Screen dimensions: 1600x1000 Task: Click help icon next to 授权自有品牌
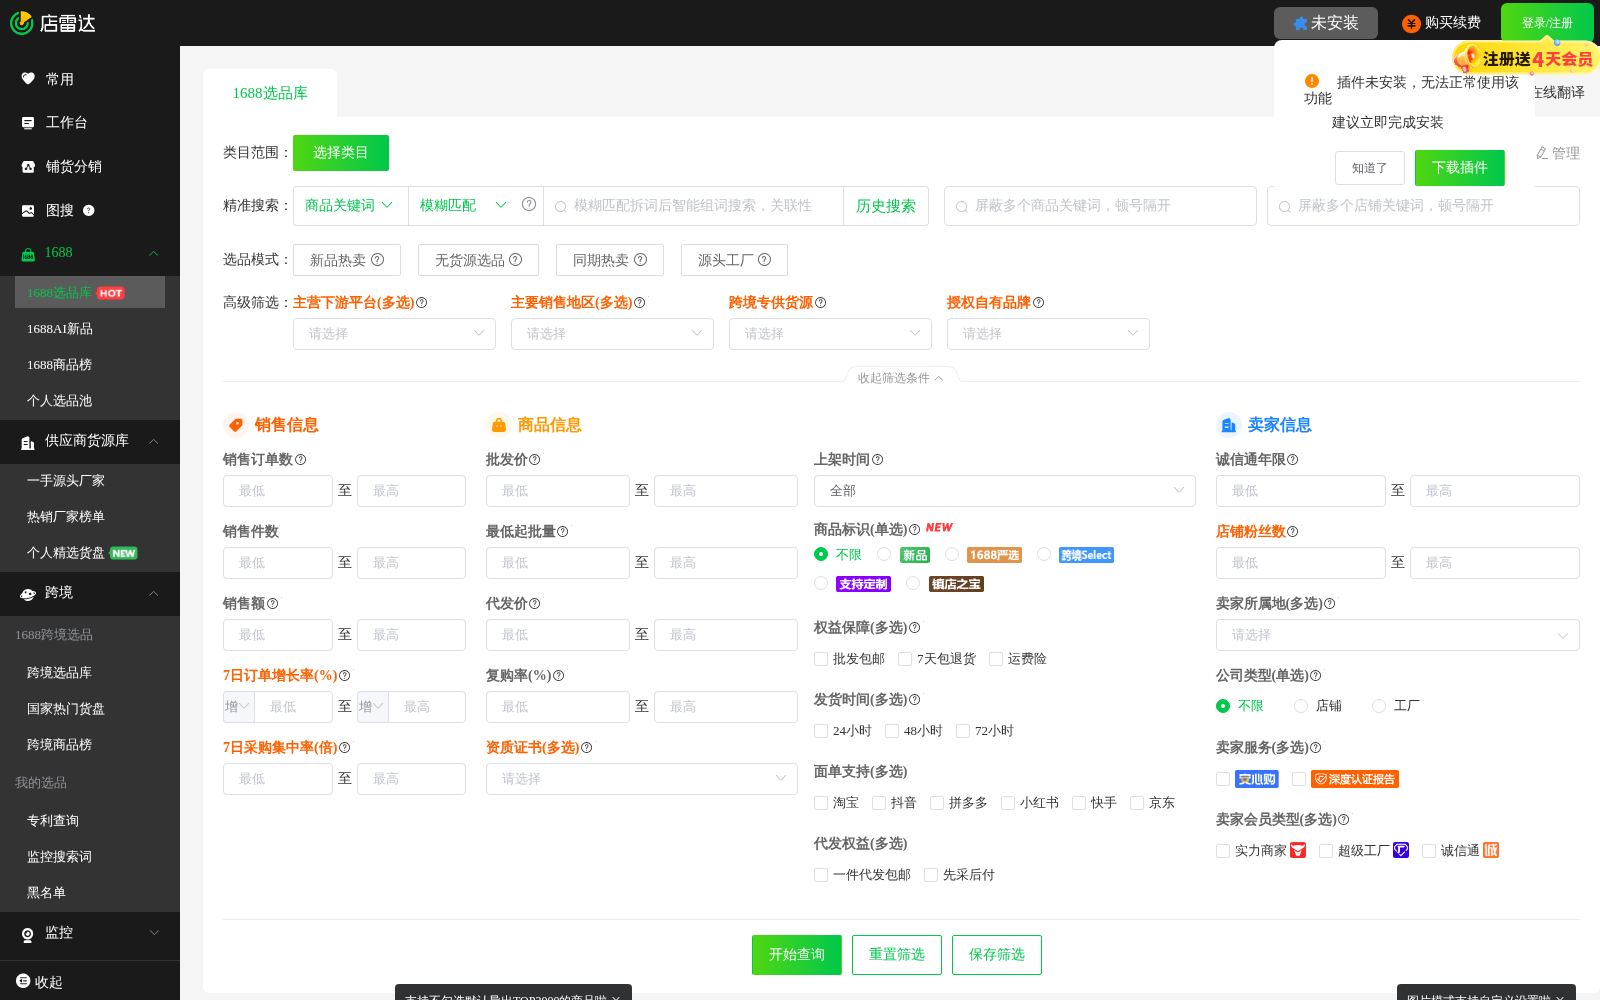(x=1038, y=303)
